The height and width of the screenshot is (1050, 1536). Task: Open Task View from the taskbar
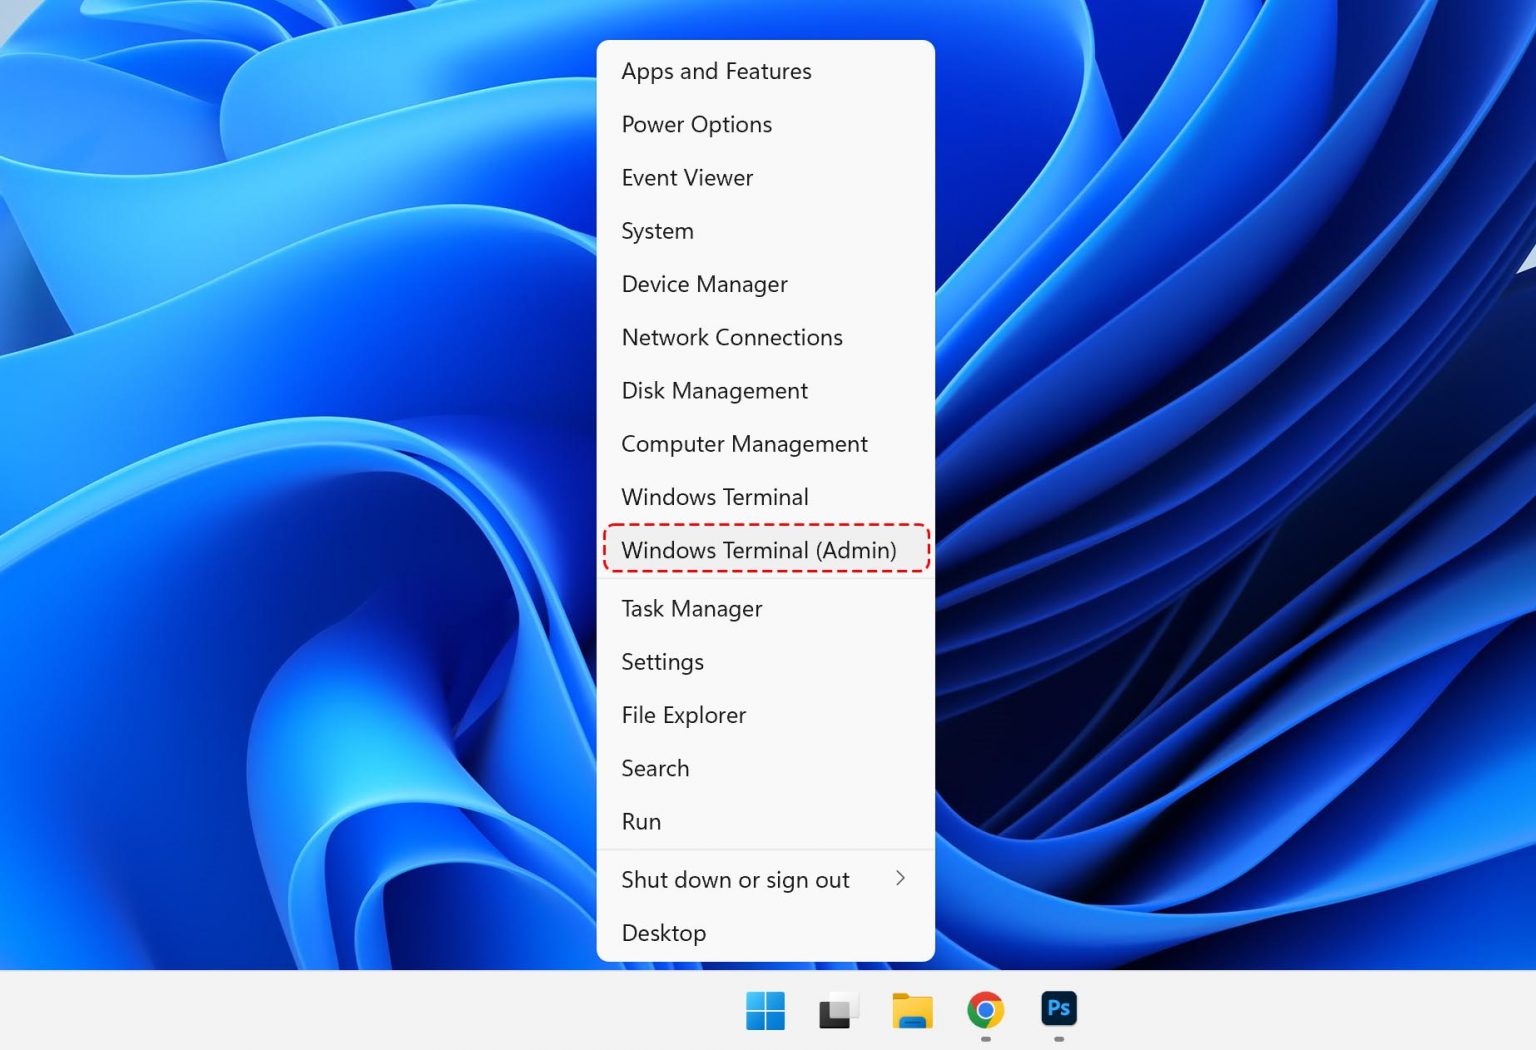(838, 1010)
